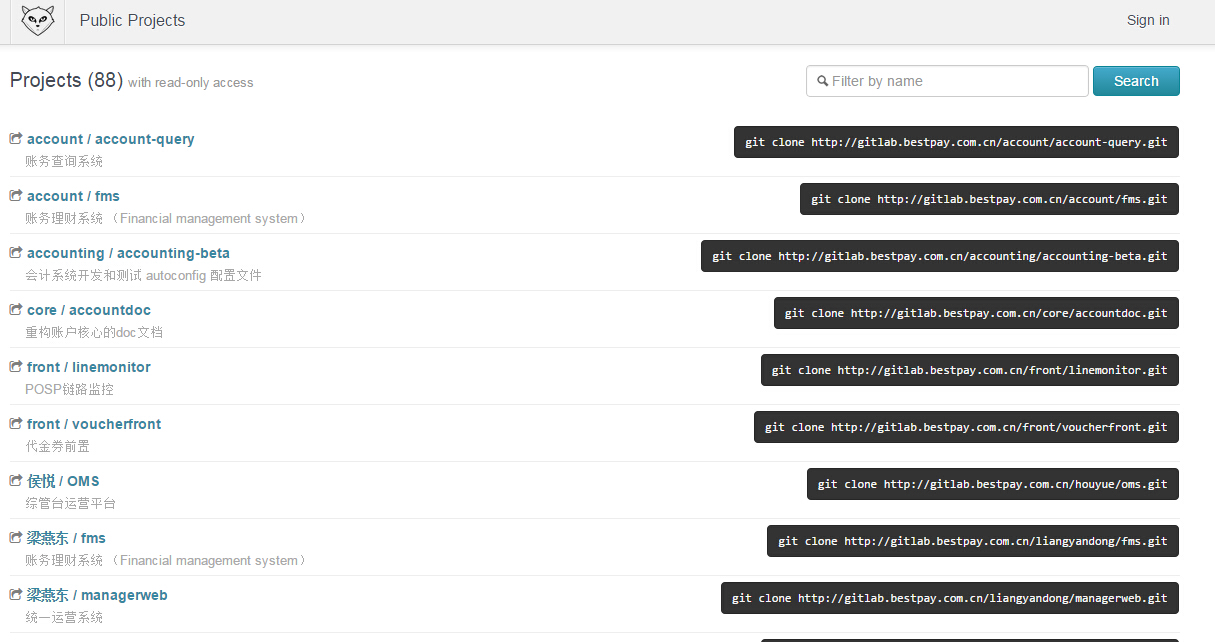Open the account / account-query project

(111, 139)
